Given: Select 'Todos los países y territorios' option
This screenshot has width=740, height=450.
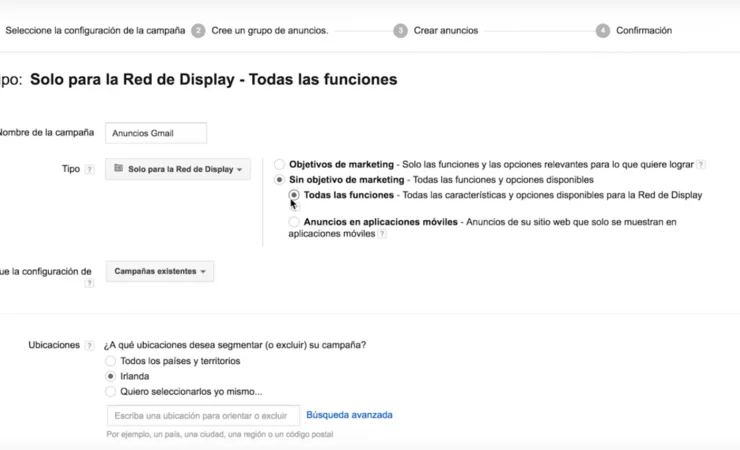Looking at the screenshot, I should [x=111, y=361].
